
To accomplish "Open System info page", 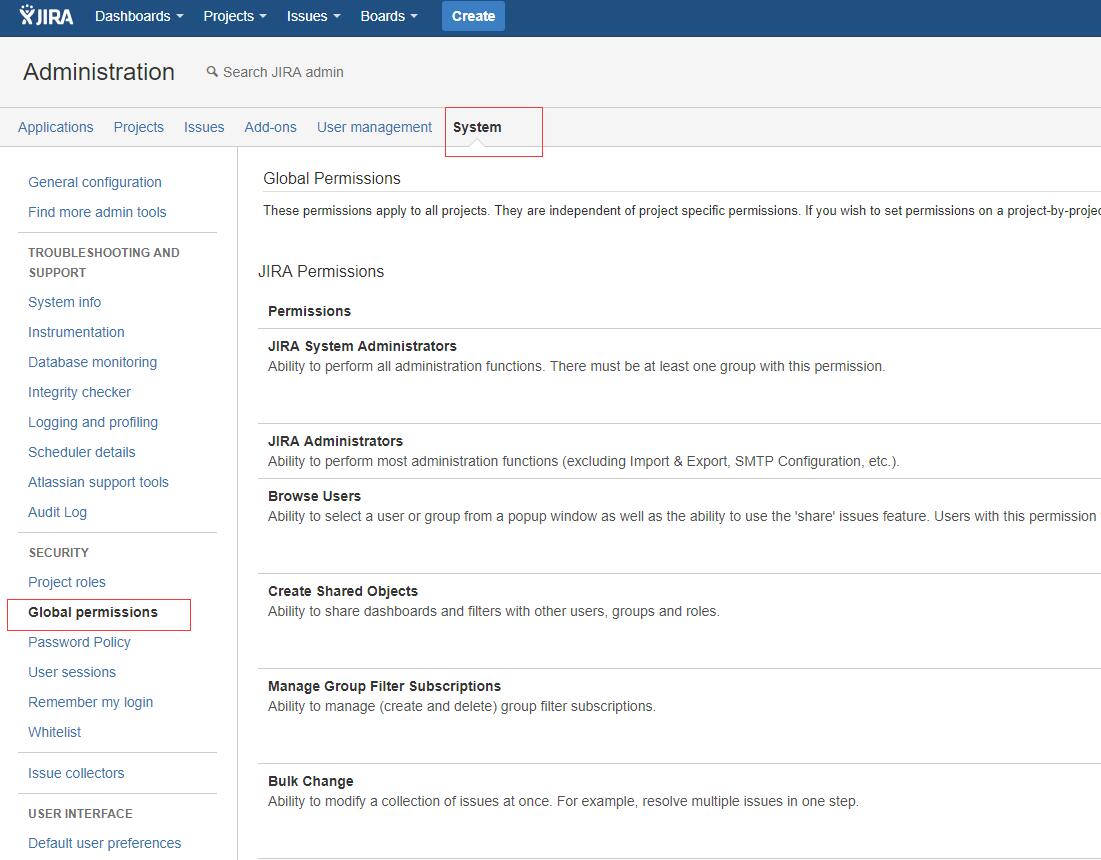I will coord(65,302).
